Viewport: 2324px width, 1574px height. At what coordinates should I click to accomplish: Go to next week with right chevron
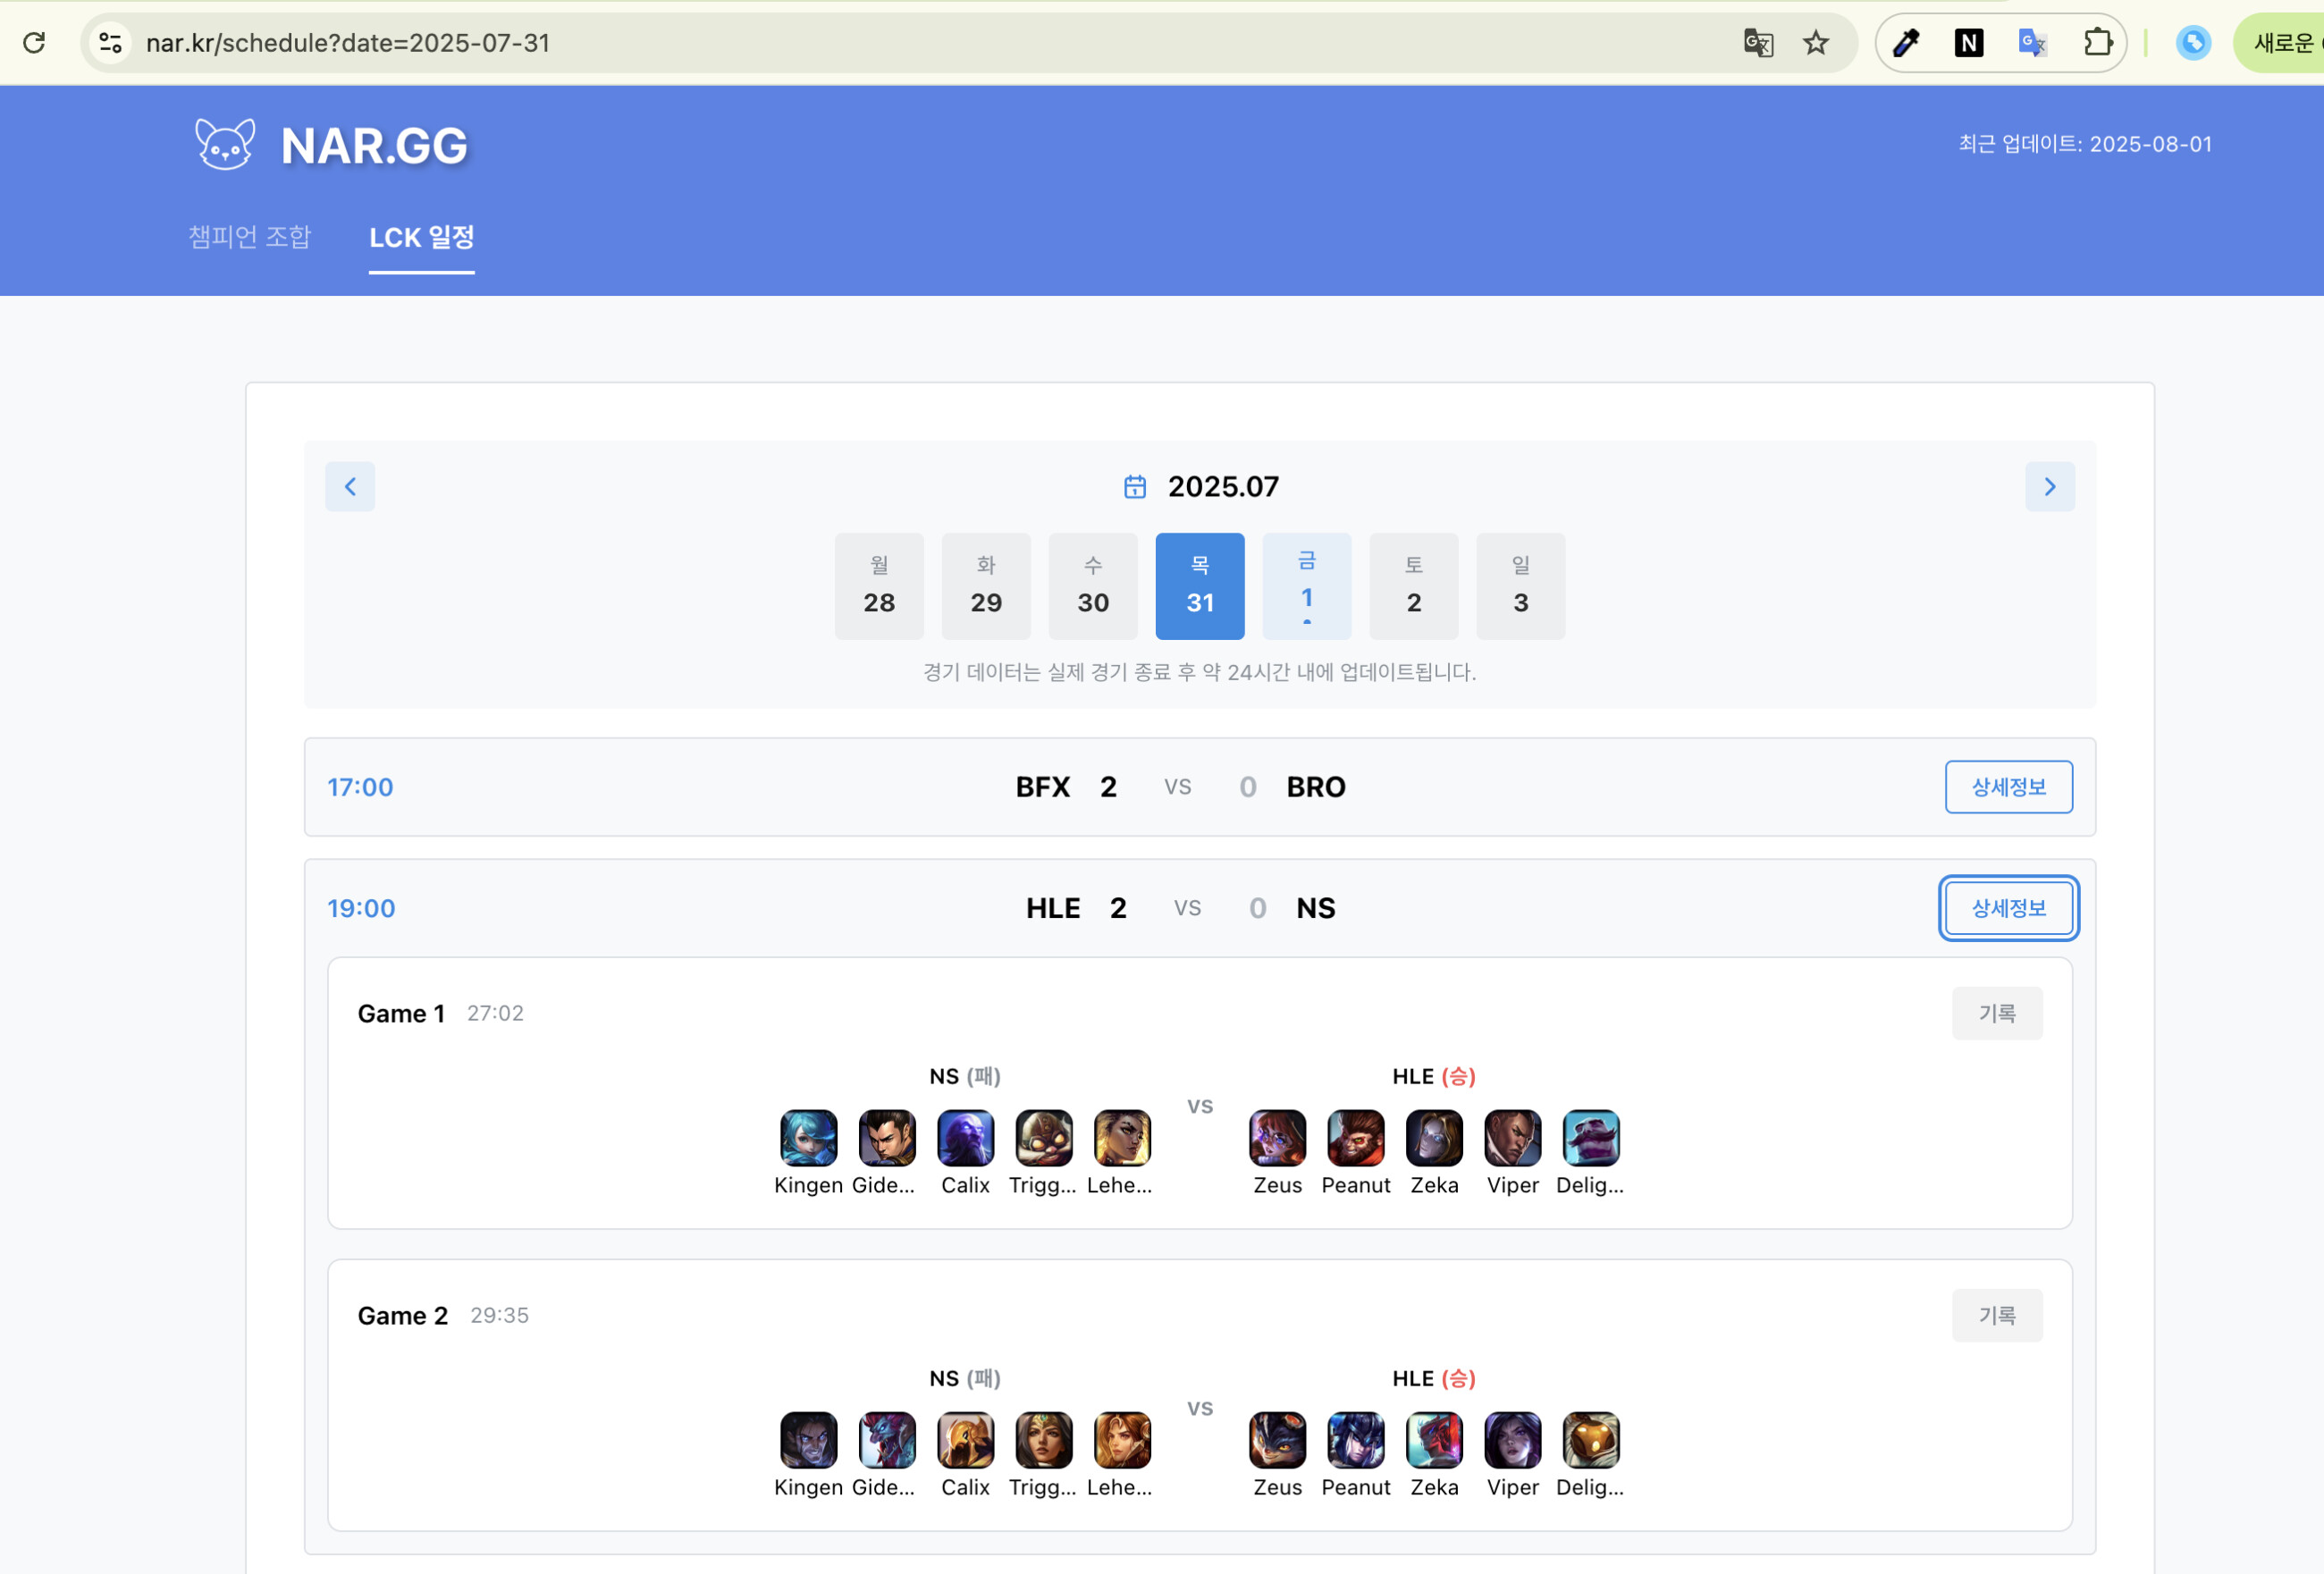tap(2049, 487)
